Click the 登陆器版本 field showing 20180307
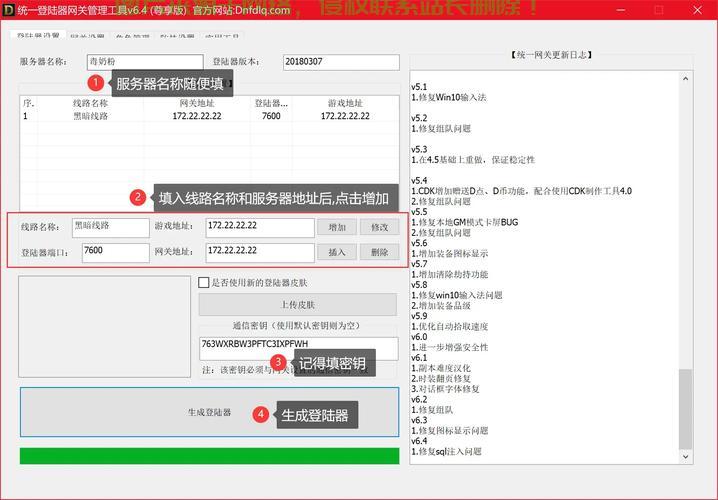Screen dimensions: 718x500 [341, 62]
